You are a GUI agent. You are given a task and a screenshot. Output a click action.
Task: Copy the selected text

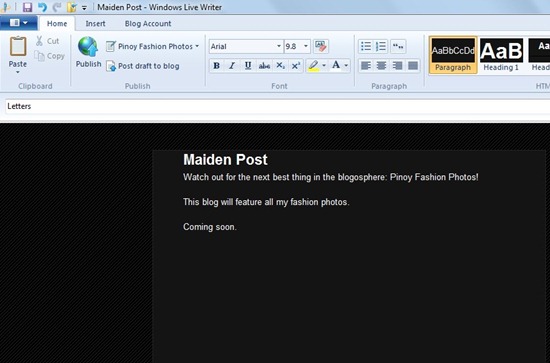tap(50, 56)
